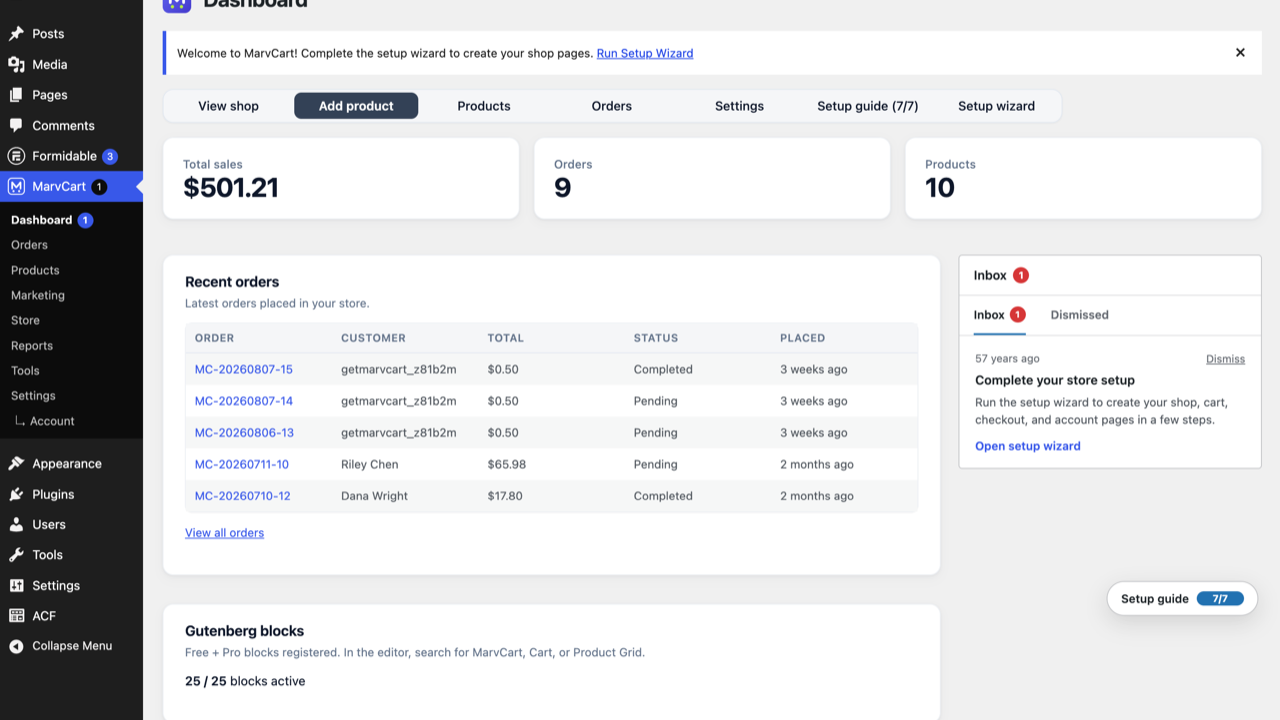The image size is (1280, 720).
Task: Click the ACF grid icon
Action: (16, 616)
